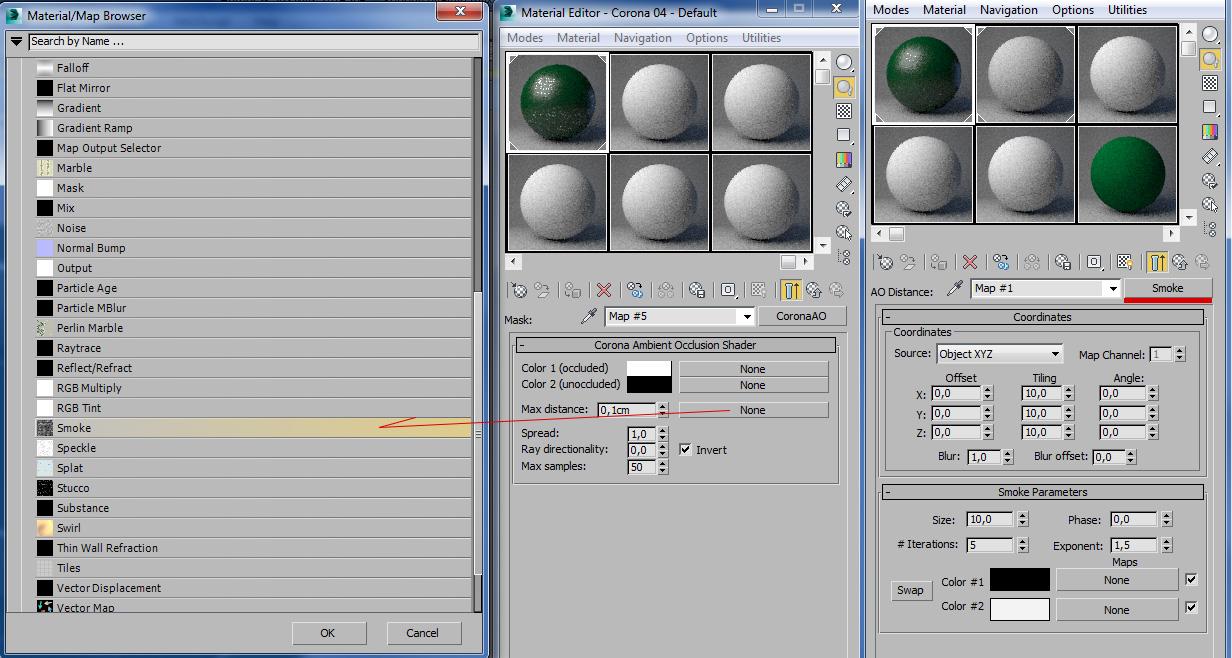Click Go to Parent icon in right editor
This screenshot has width=1232, height=658.
tap(1179, 262)
